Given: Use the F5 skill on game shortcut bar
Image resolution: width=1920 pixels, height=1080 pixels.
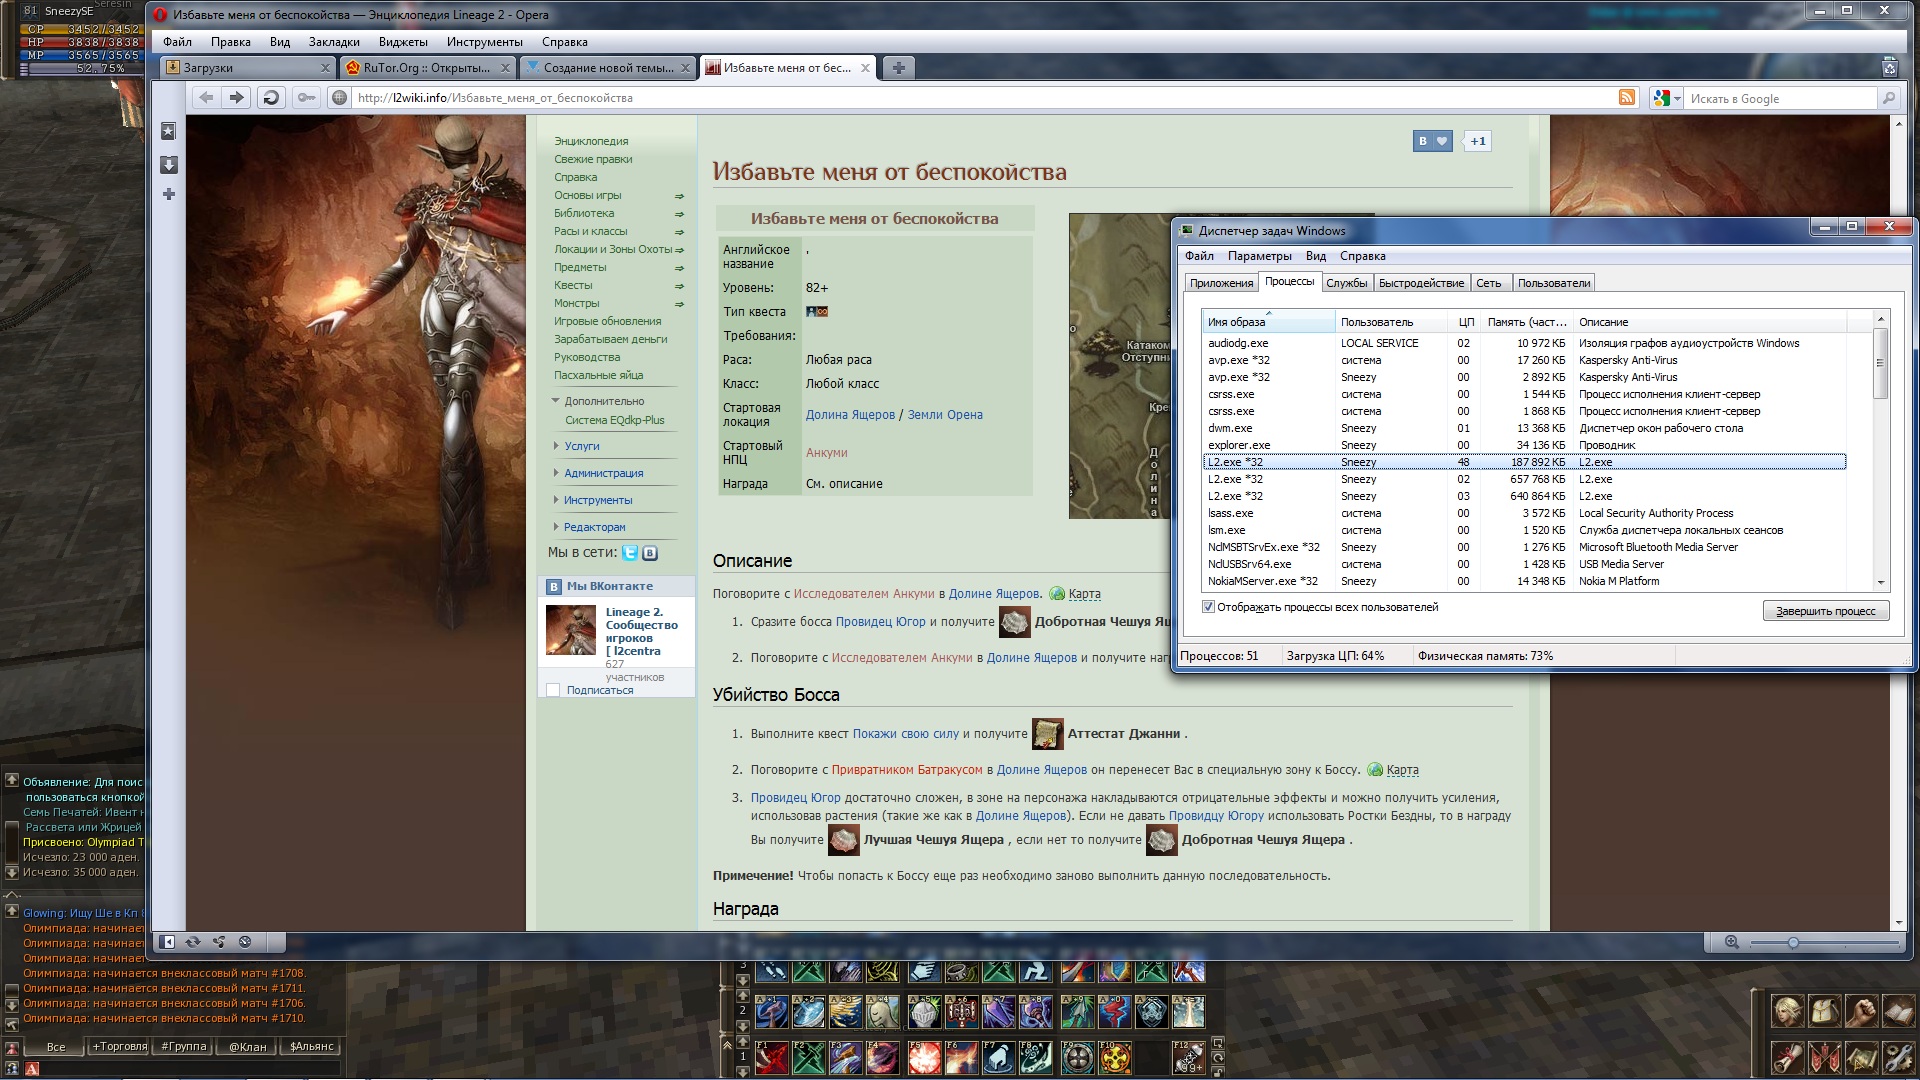Looking at the screenshot, I should (x=923, y=1056).
